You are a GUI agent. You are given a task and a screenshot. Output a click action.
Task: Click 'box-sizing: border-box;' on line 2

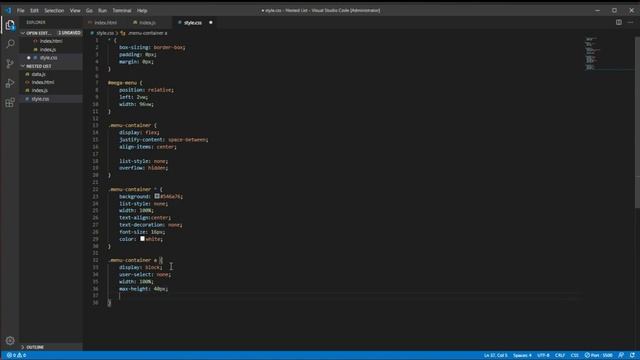click(152, 47)
